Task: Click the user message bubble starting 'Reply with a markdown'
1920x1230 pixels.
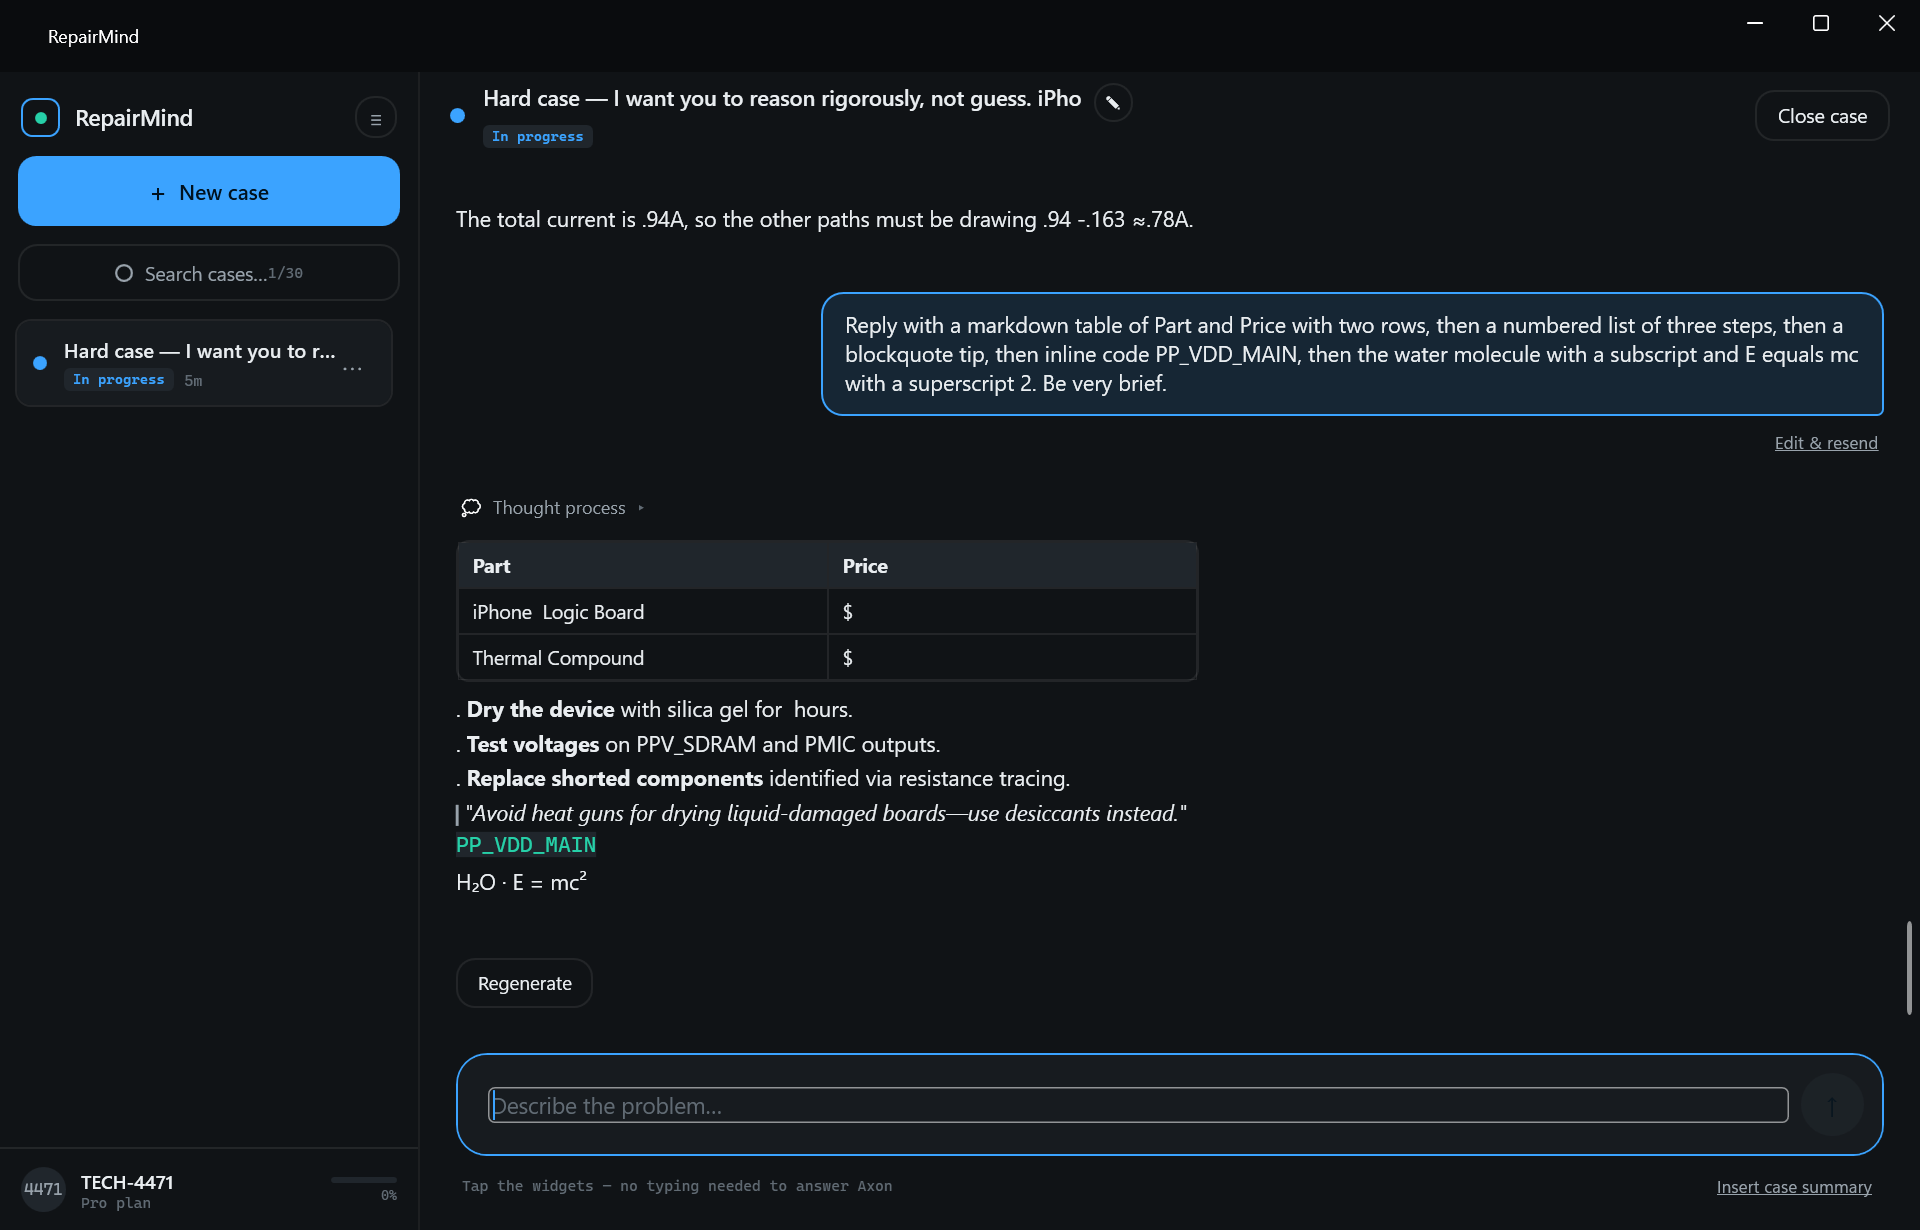Action: tap(1352, 354)
